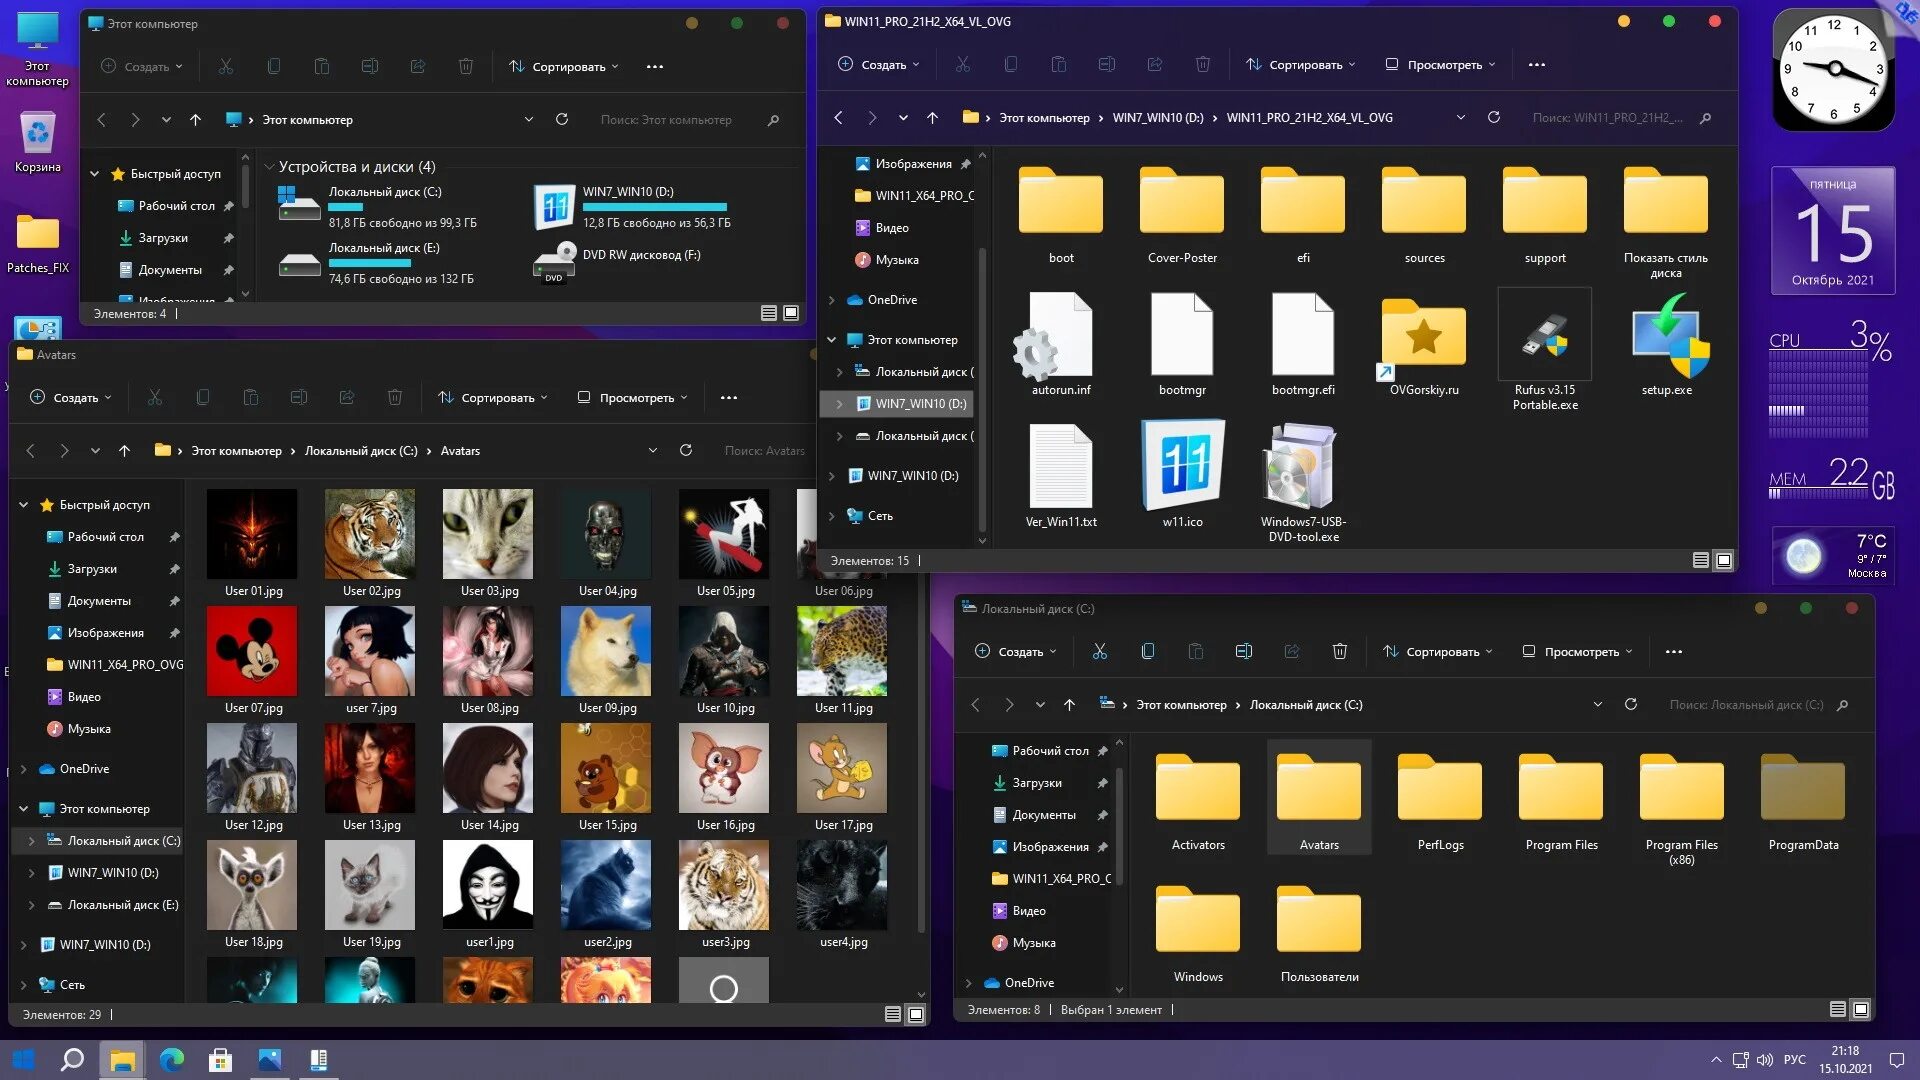
Task: Switch drive C window to details view
Action: [1838, 1010]
